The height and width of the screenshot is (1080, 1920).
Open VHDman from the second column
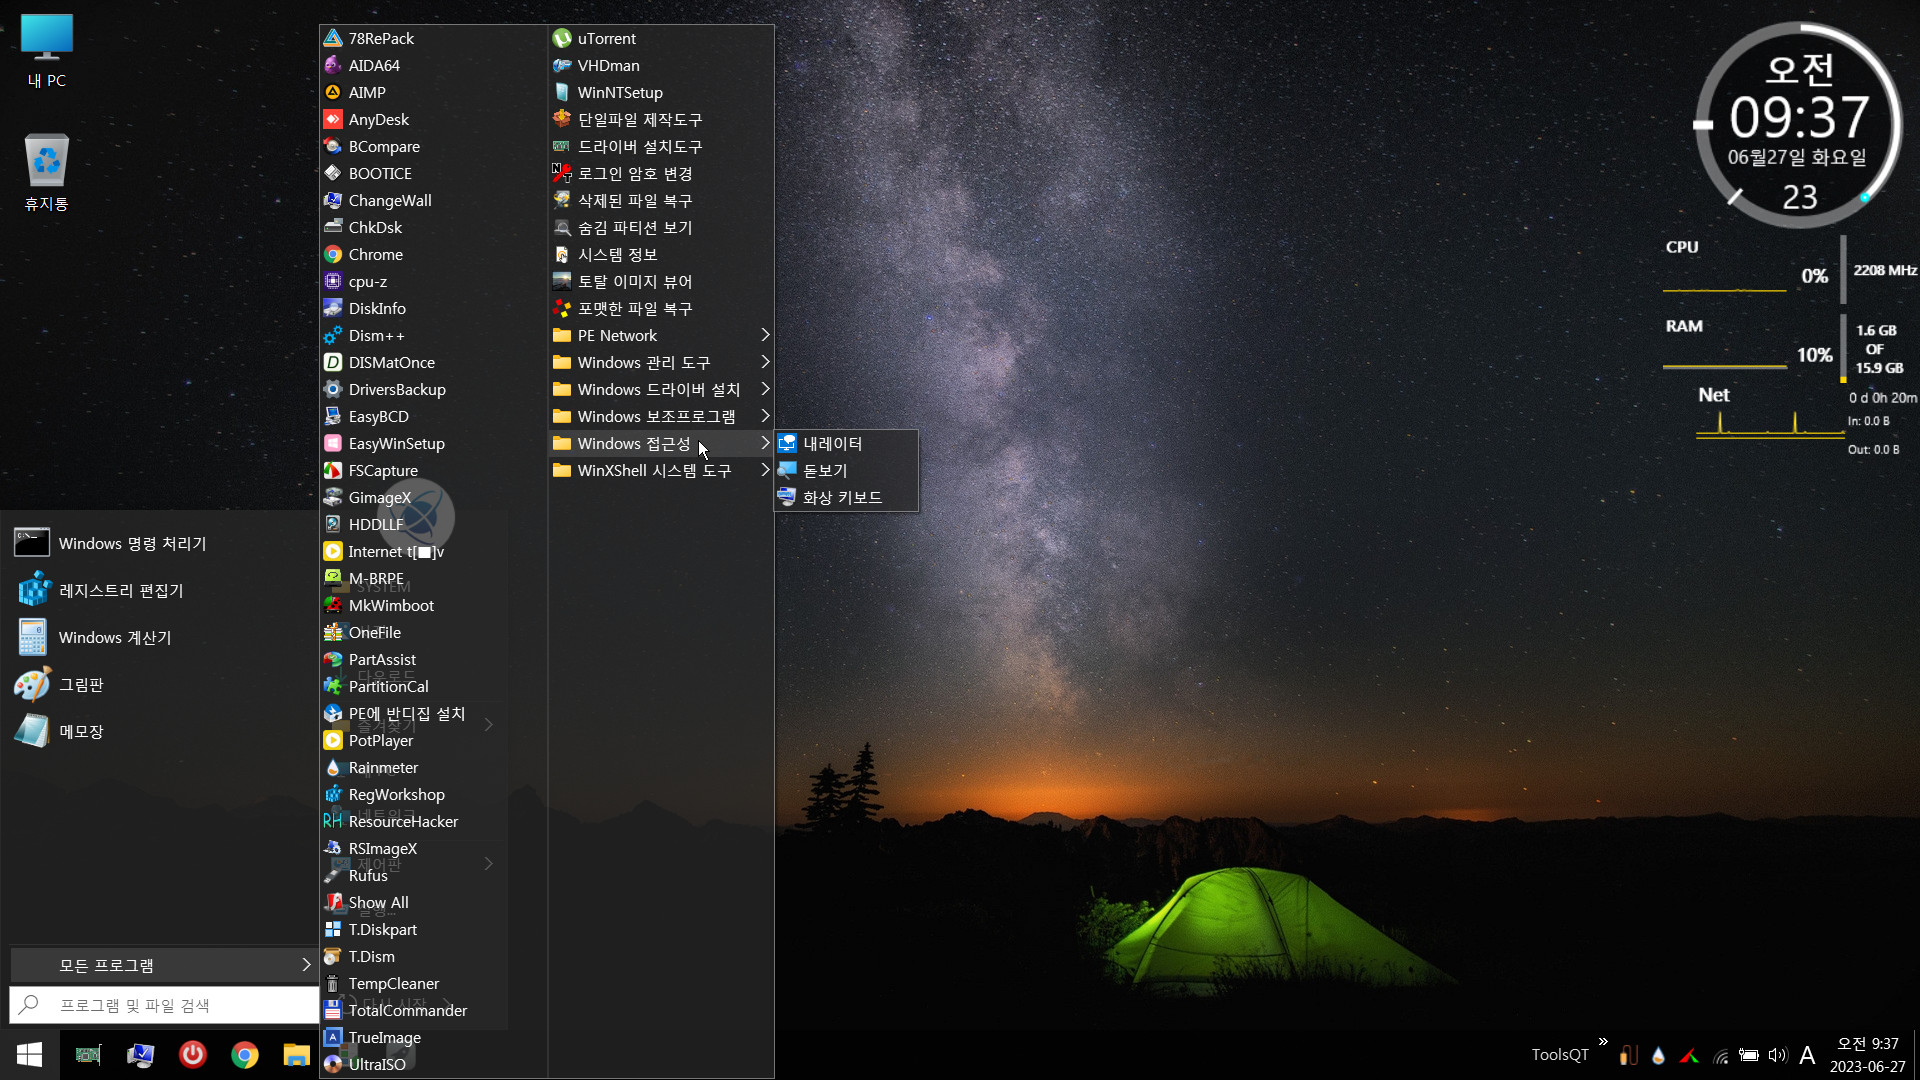[x=661, y=65]
